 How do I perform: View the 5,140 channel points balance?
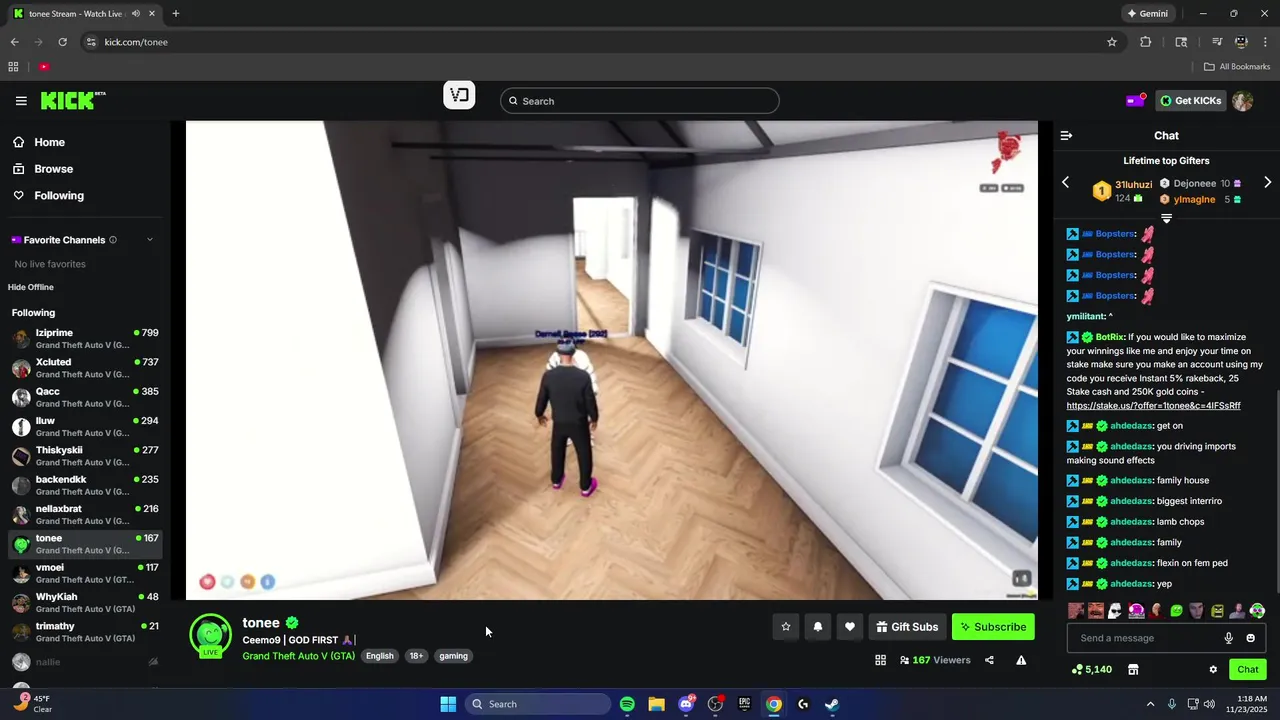pos(1091,669)
